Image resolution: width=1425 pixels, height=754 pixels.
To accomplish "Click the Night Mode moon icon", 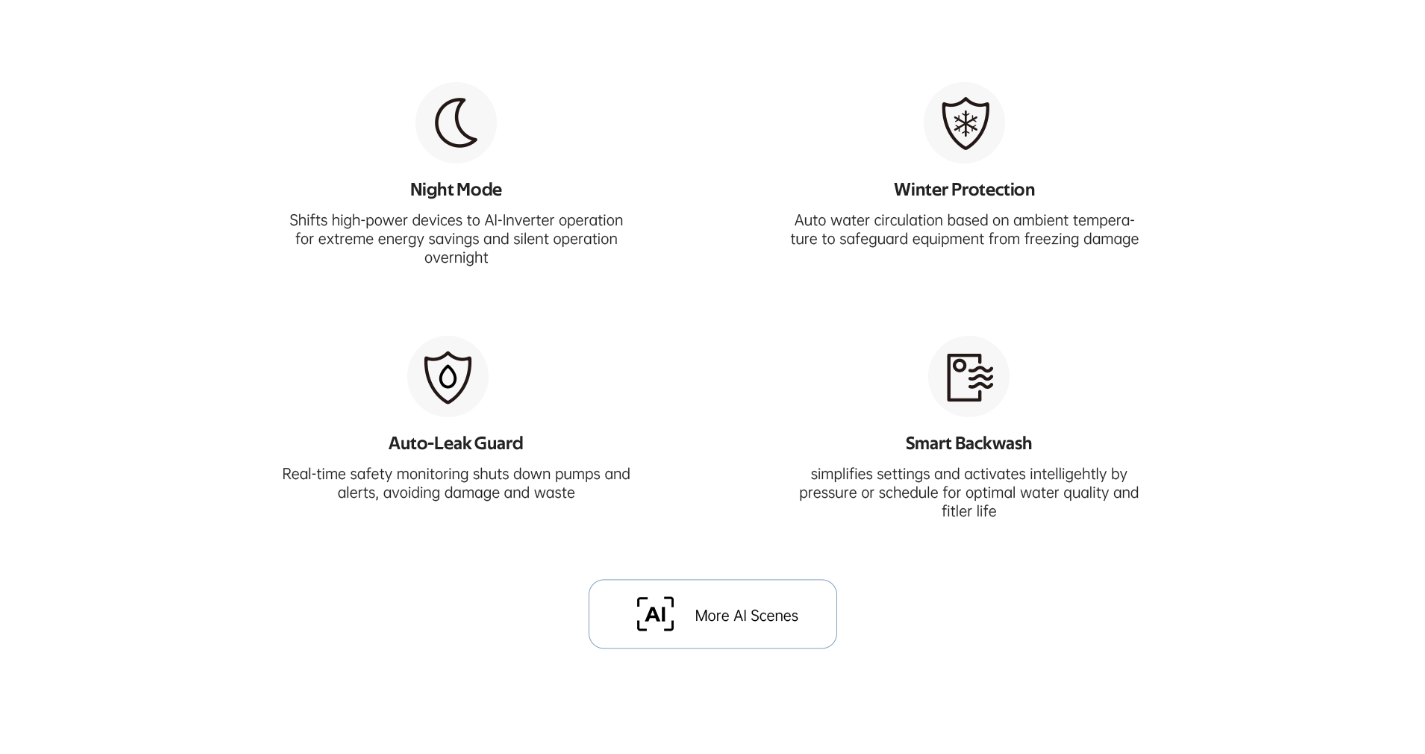I will click(456, 123).
